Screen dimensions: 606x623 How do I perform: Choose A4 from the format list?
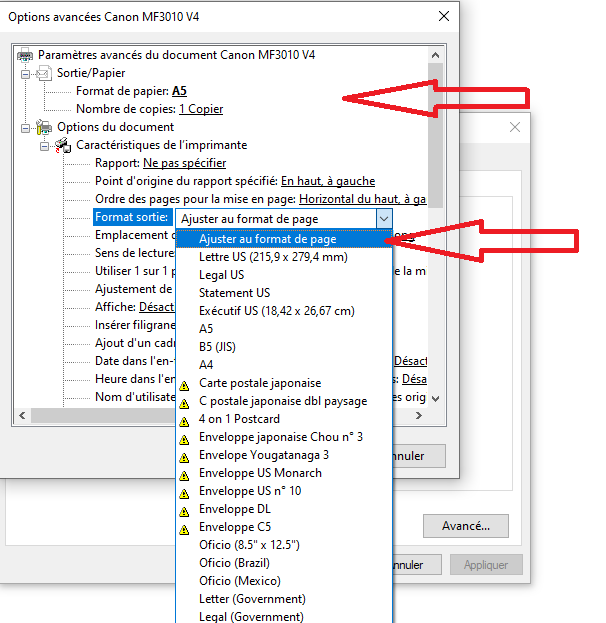(206, 365)
